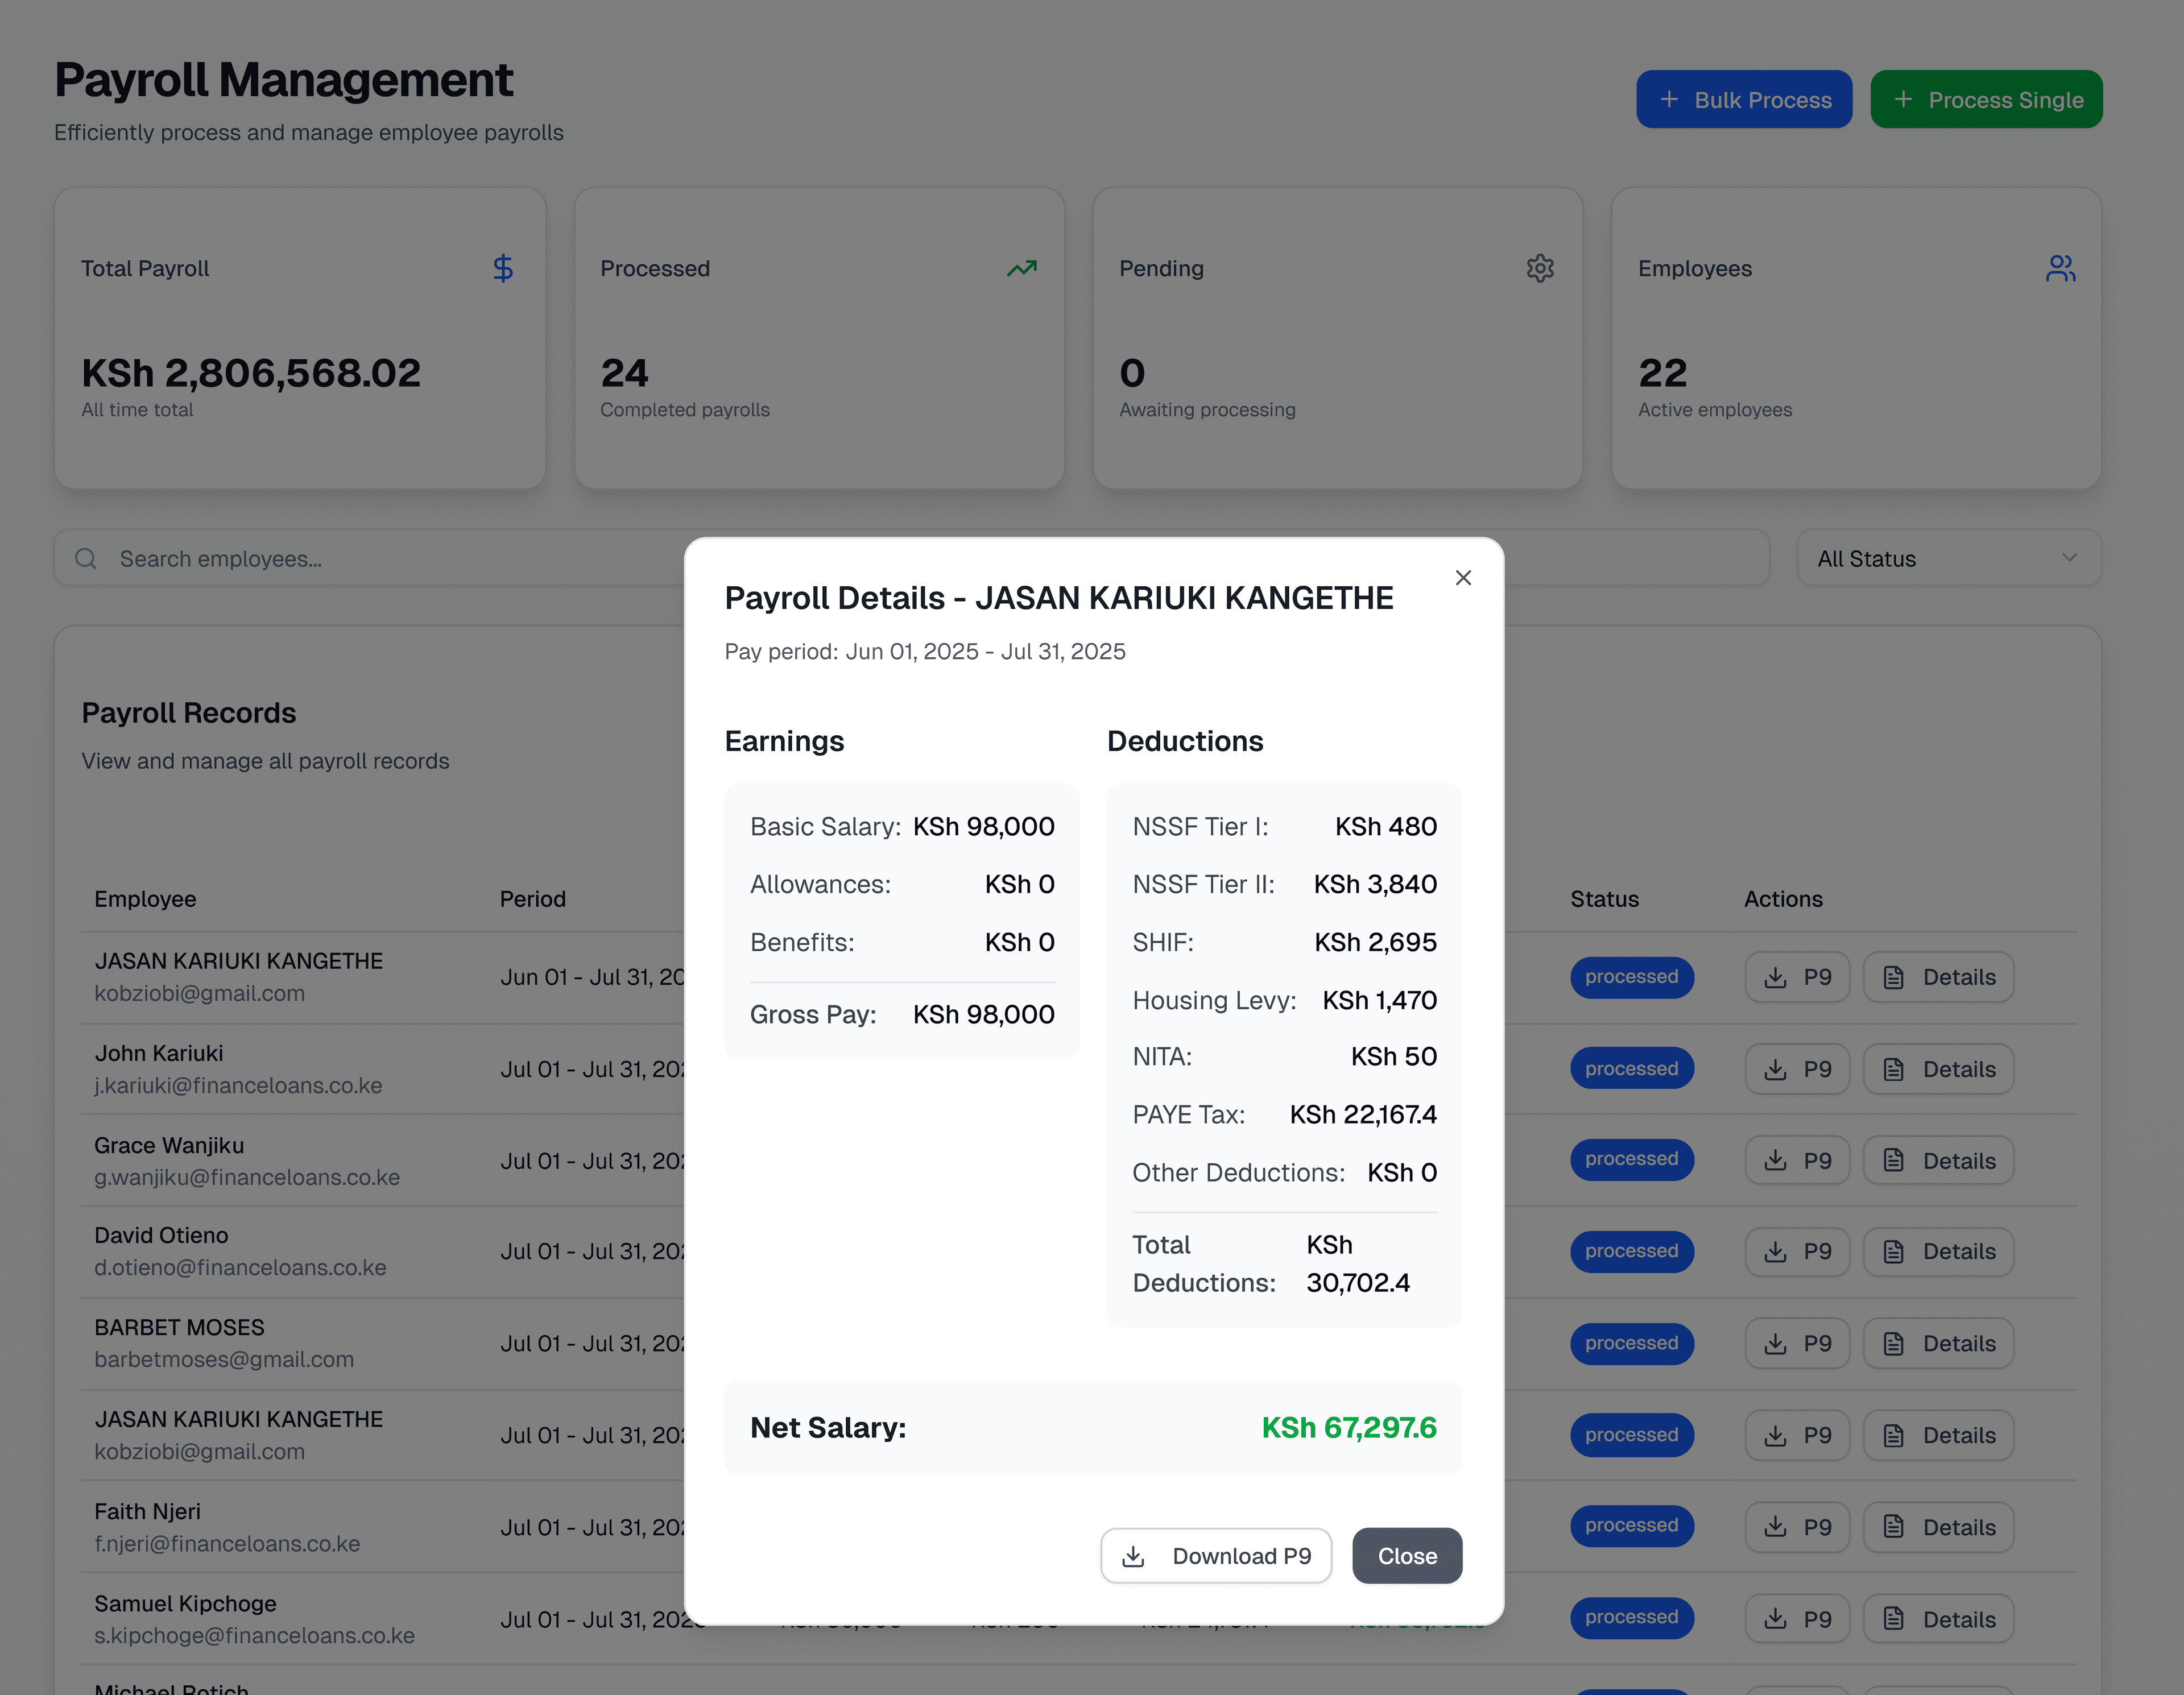
Task: Open Details for Faith Njeri
Action: pos(1938,1527)
